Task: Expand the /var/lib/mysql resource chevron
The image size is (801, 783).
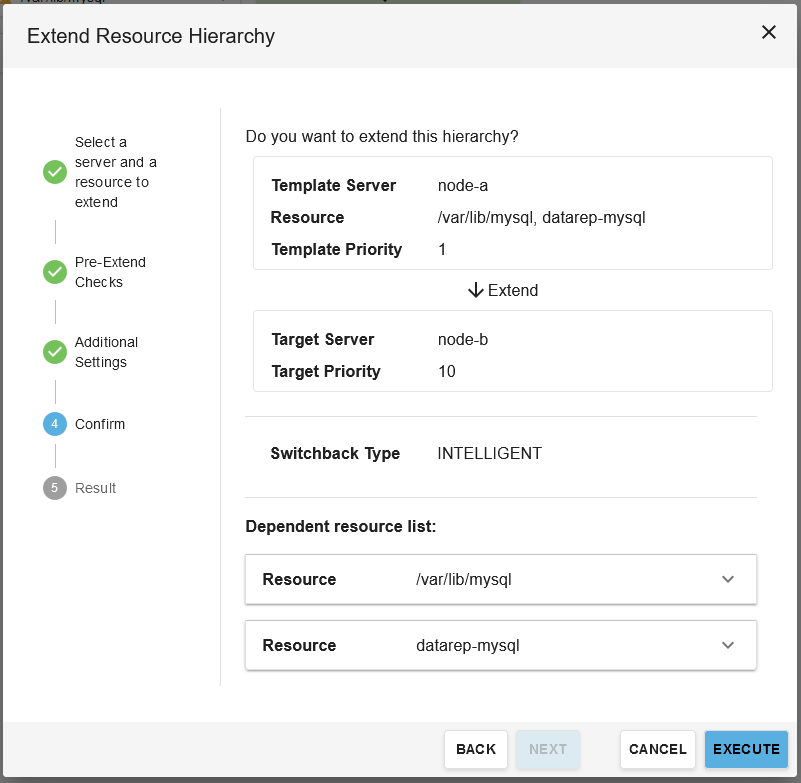Action: point(728,579)
